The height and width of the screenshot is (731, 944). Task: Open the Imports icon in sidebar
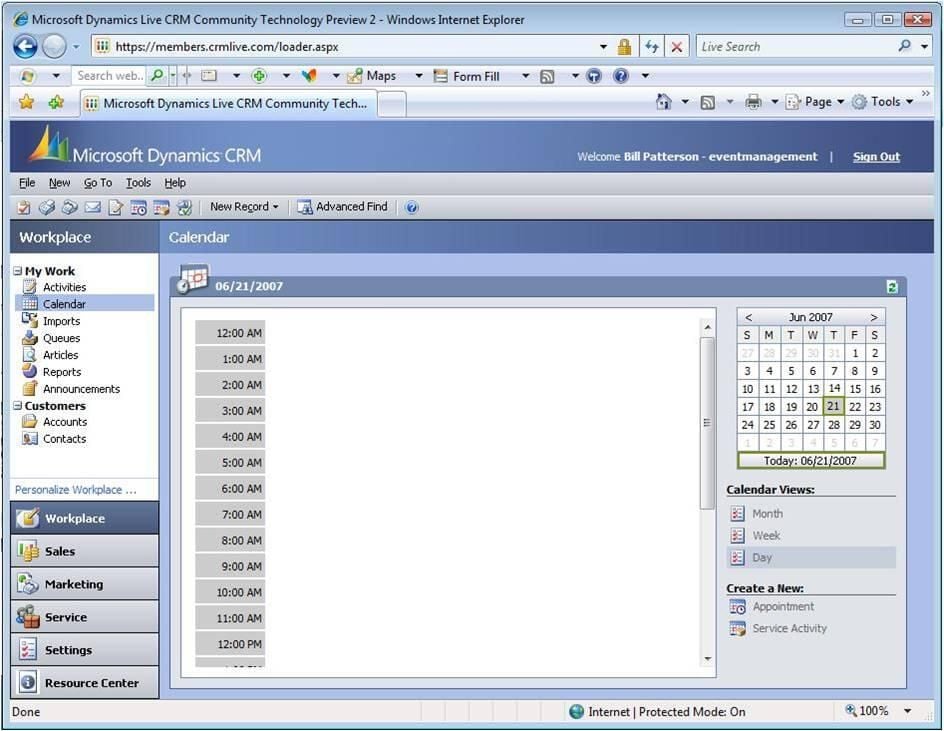coord(30,321)
